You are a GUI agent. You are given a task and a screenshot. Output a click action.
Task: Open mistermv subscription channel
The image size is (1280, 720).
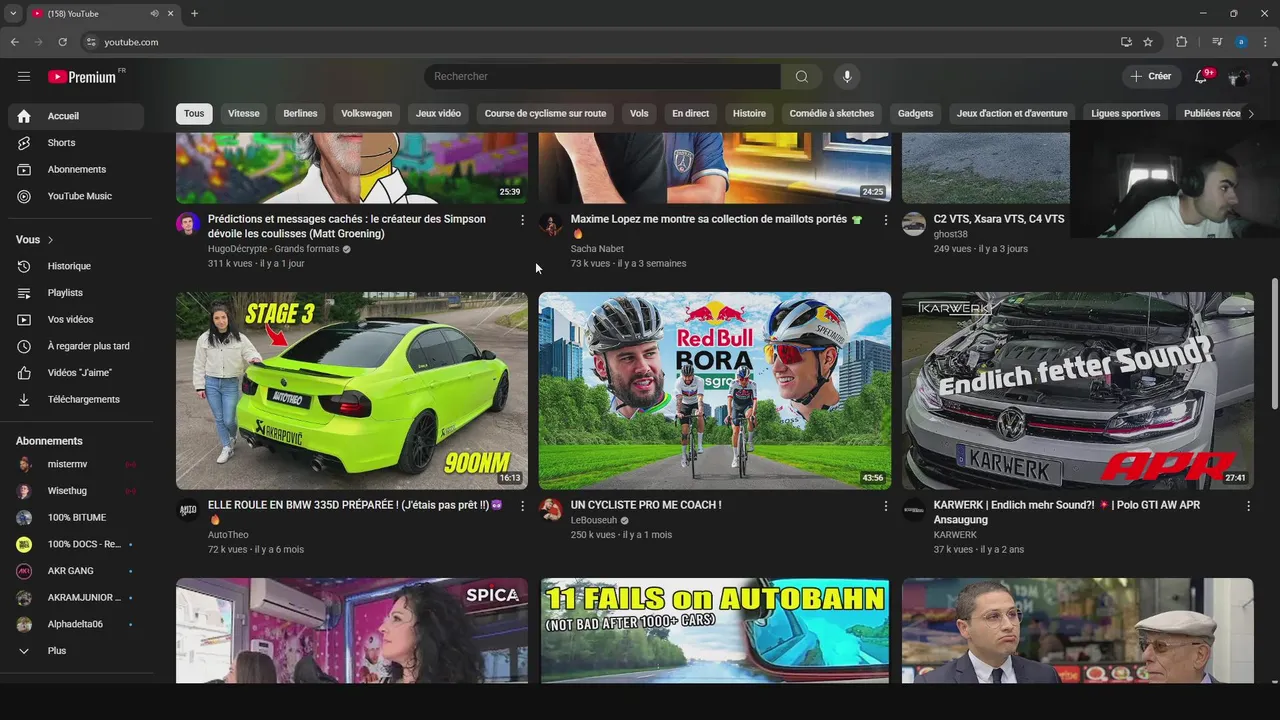tap(76, 464)
